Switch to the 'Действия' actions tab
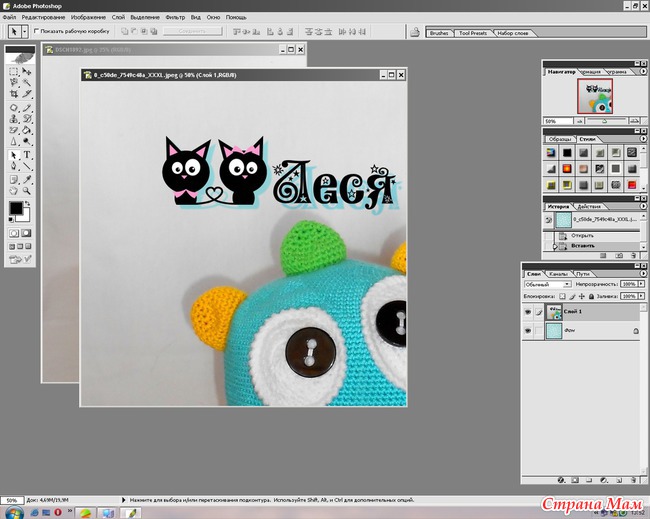 coord(589,206)
